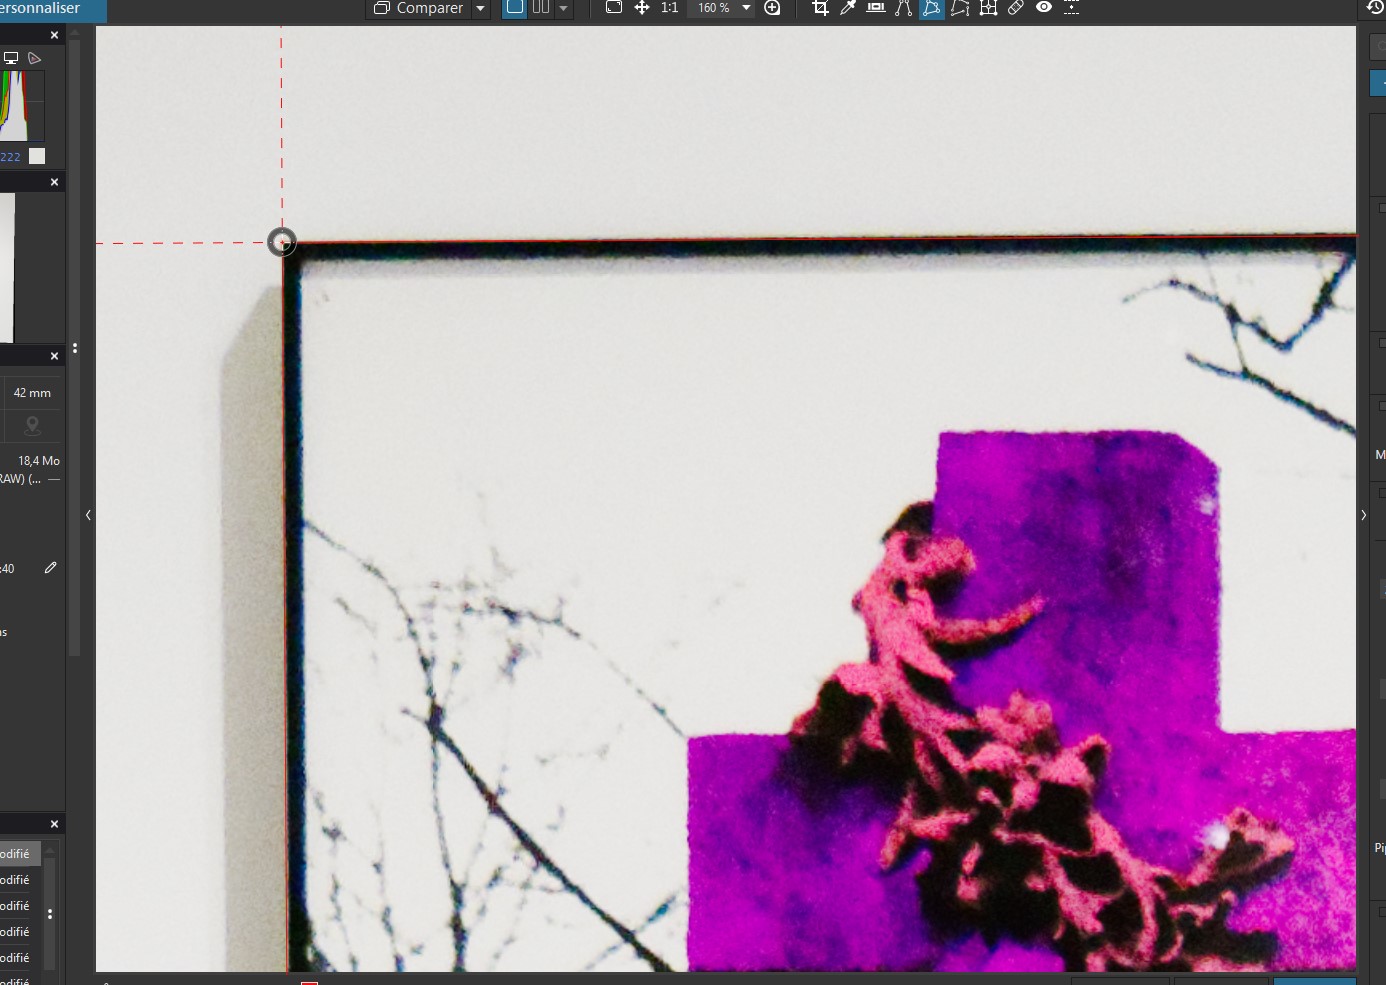This screenshot has height=985, width=1386.
Task: Select the Pan hand move tool
Action: click(642, 8)
